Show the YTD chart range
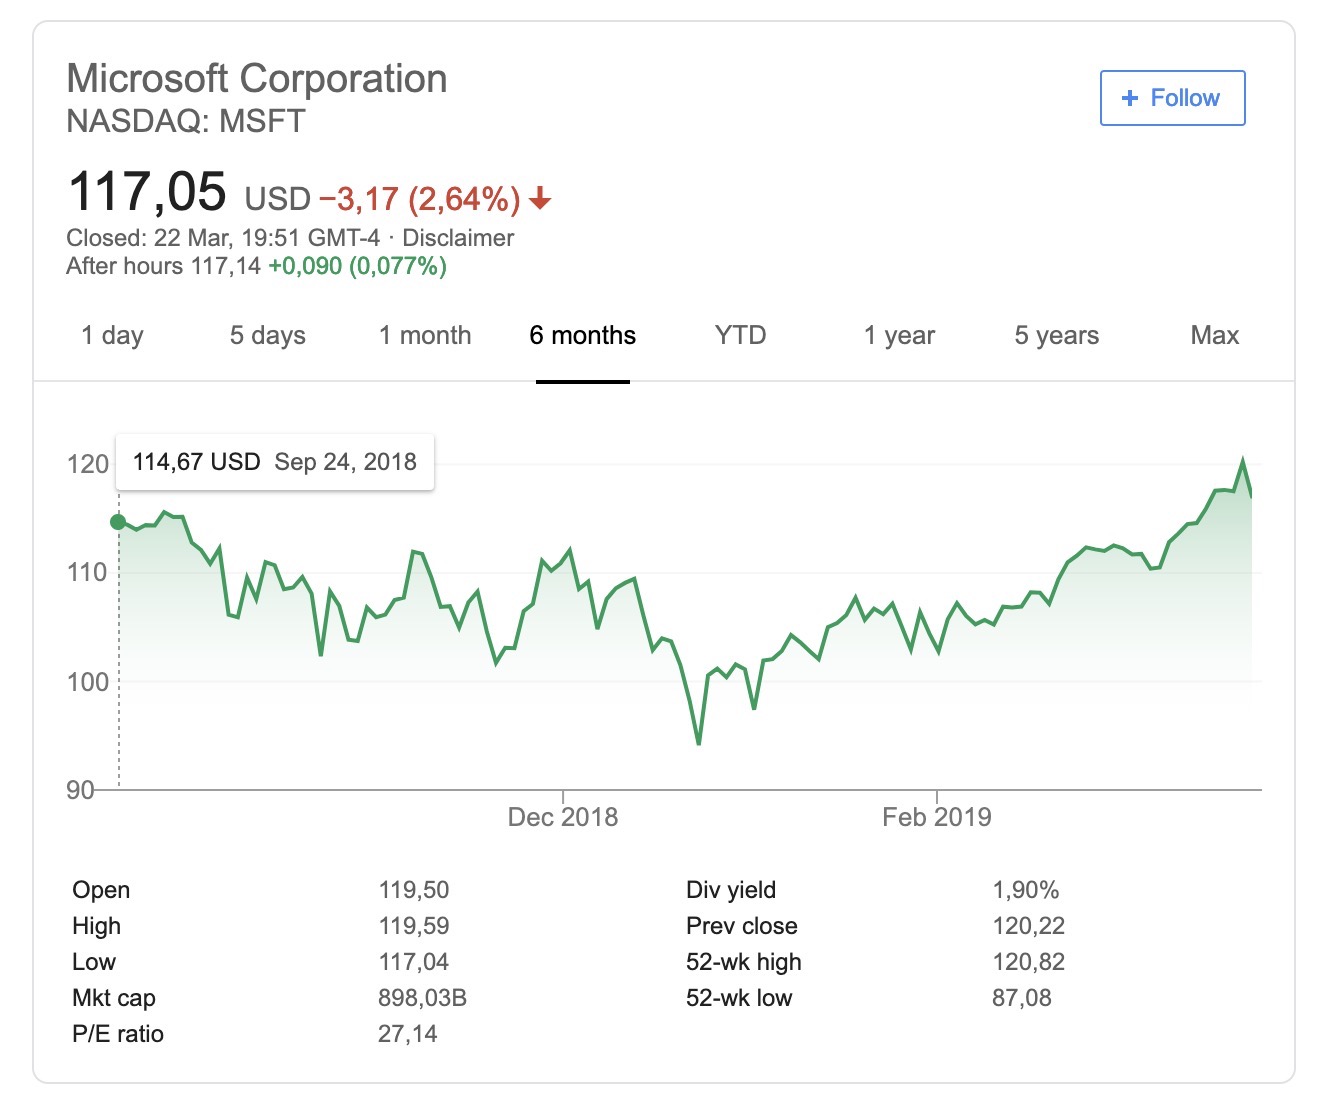This screenshot has width=1320, height=1108. point(740,335)
